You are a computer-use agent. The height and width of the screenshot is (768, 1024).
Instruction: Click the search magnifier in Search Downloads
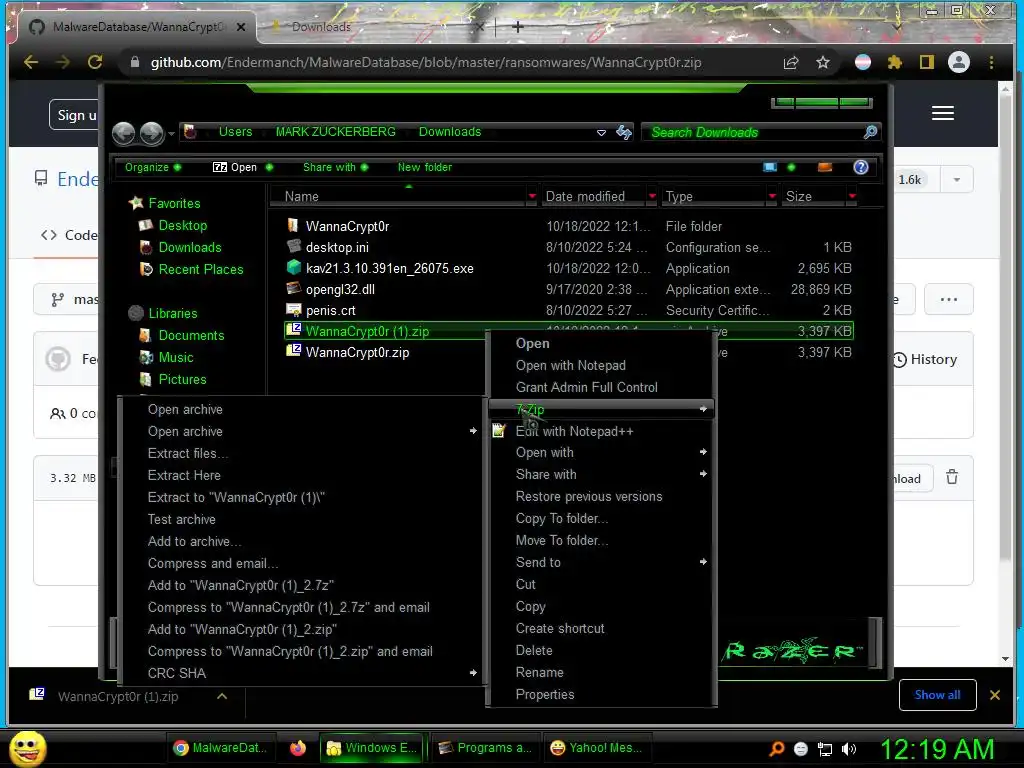coord(870,132)
